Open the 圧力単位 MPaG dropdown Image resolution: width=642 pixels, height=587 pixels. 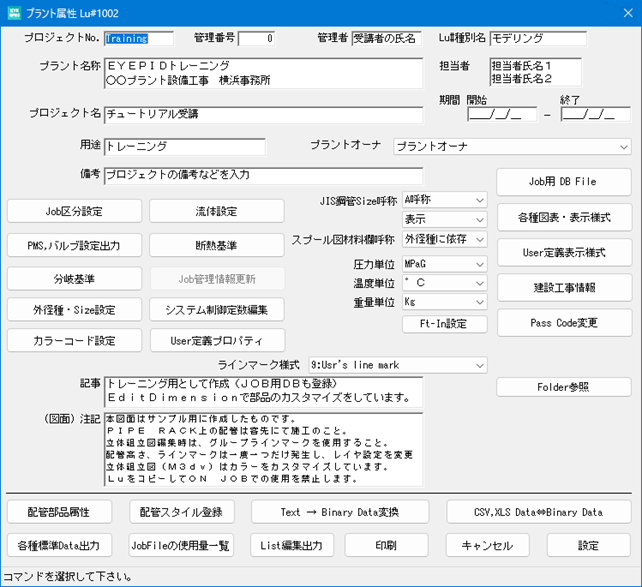click(x=445, y=264)
